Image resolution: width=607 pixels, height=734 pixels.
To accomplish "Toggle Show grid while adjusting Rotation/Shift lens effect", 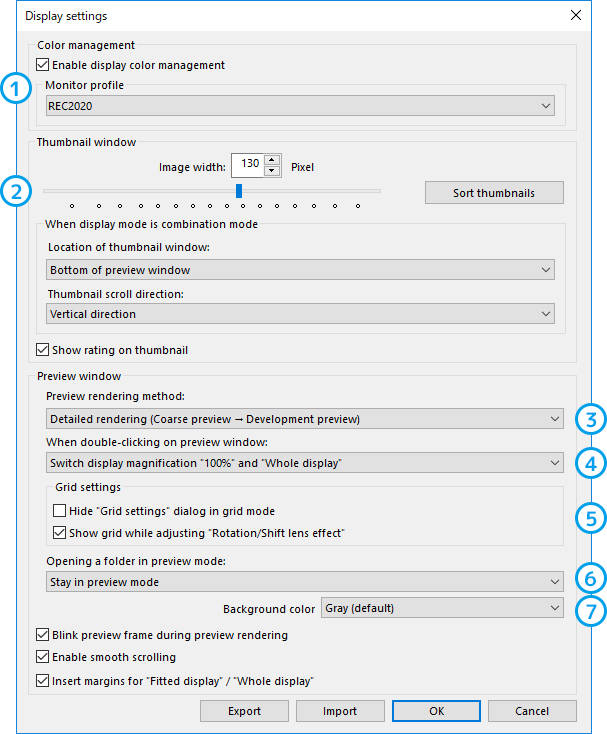I will coord(59,532).
